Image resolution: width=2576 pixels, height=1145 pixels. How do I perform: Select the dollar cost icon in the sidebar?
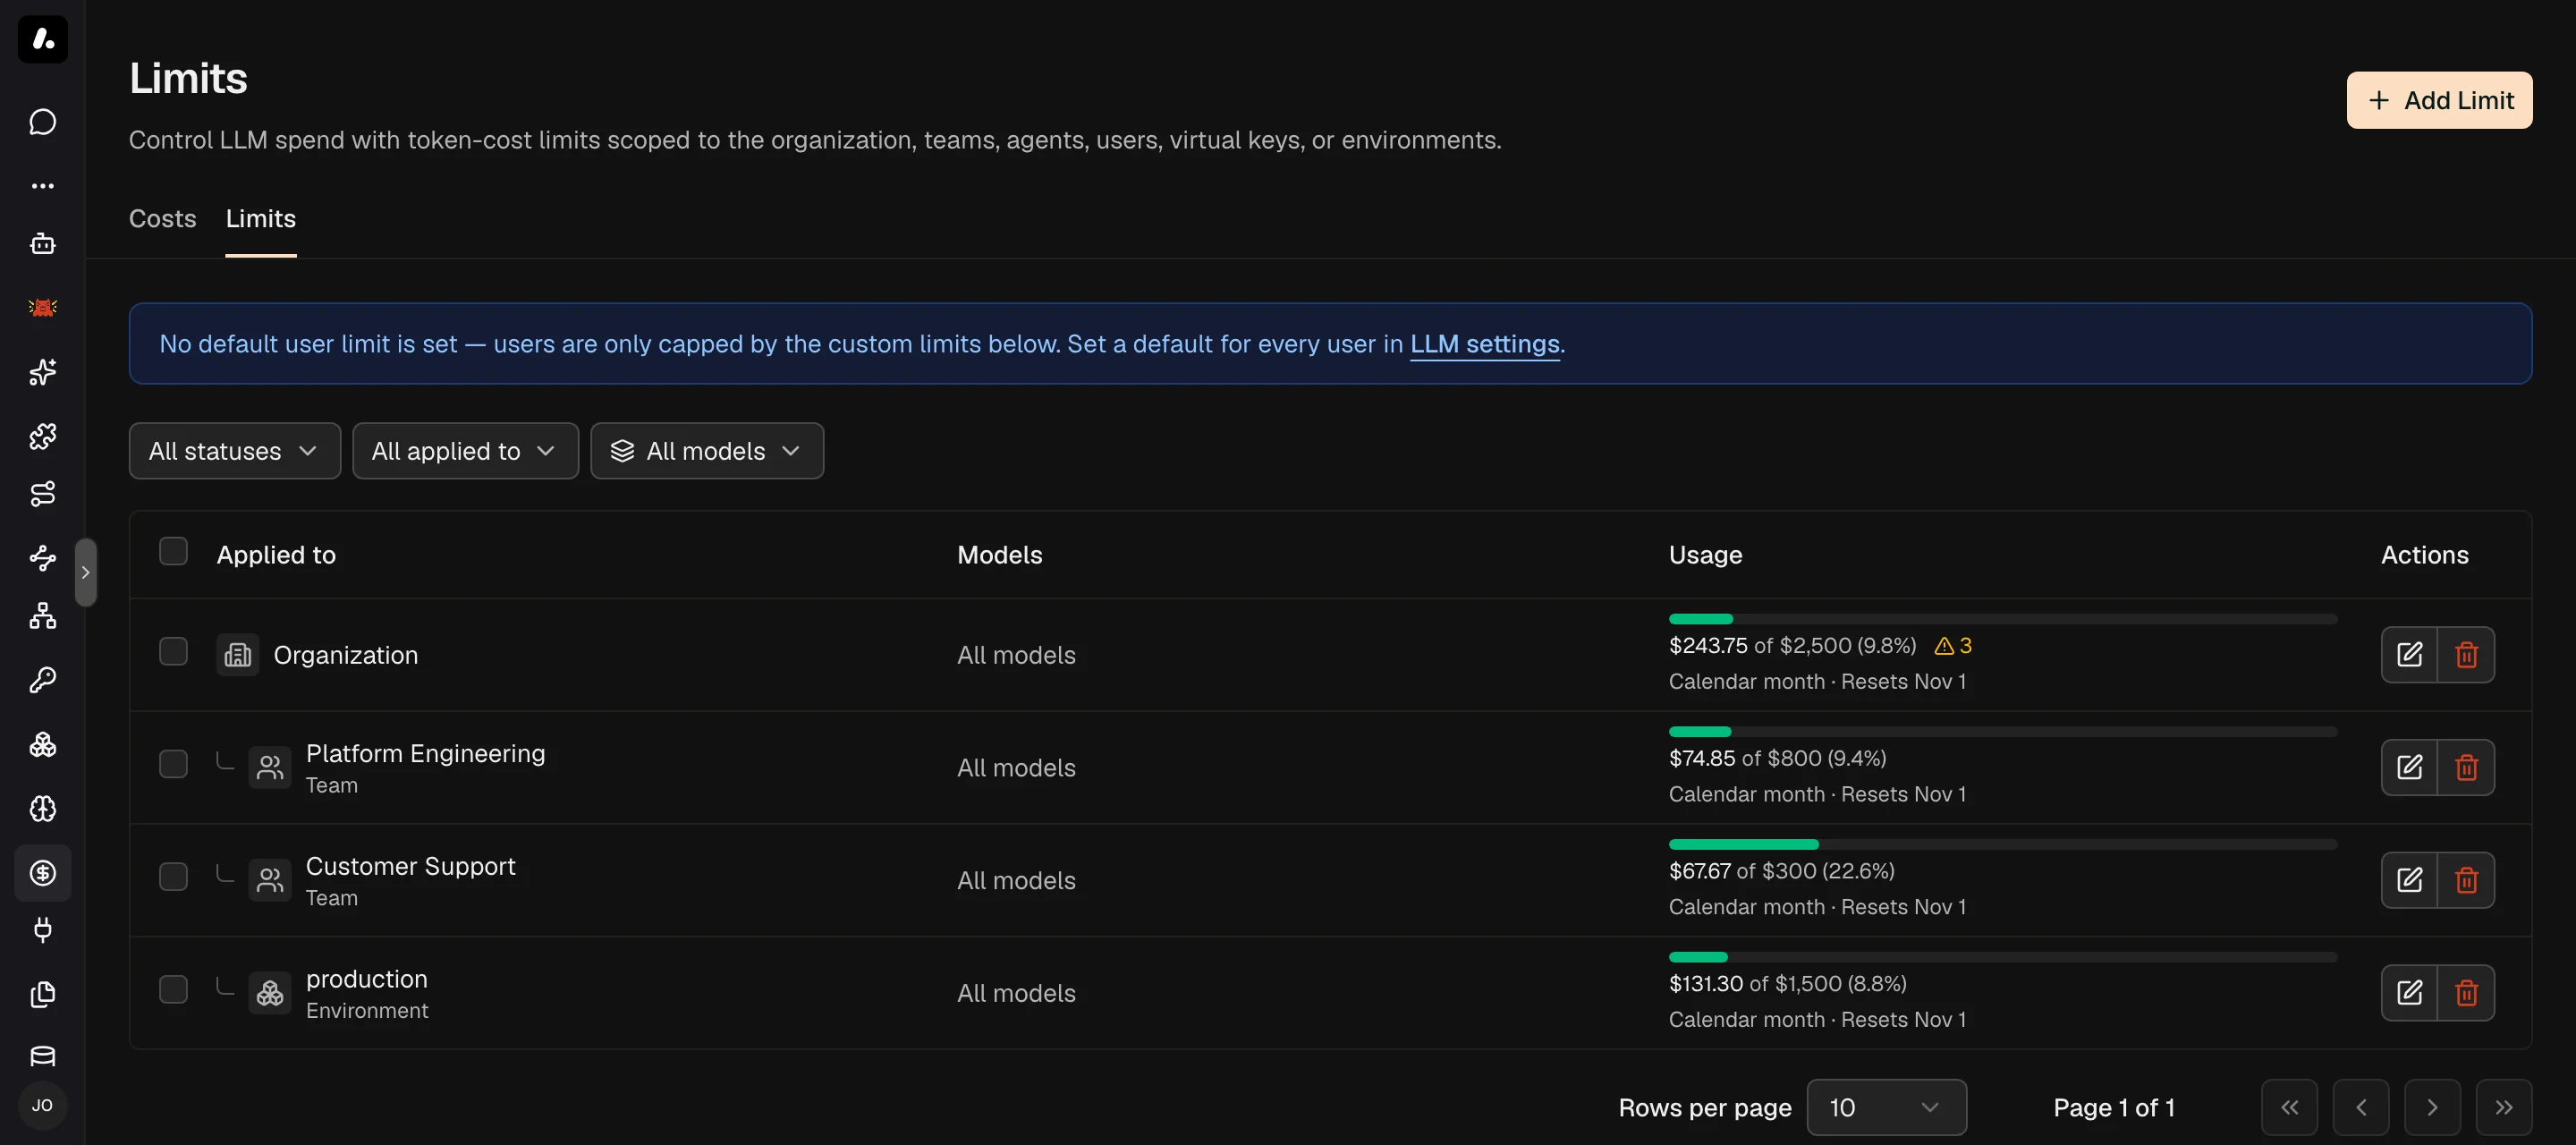[x=42, y=873]
